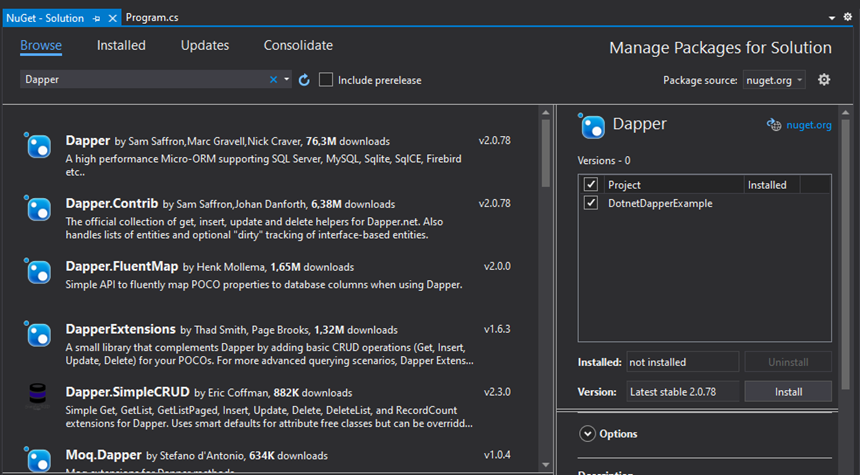Screen dimensions: 860x475
Task: Open the Version Latest stable 2.0.78 dropdown
Action: pyautogui.click(x=682, y=392)
